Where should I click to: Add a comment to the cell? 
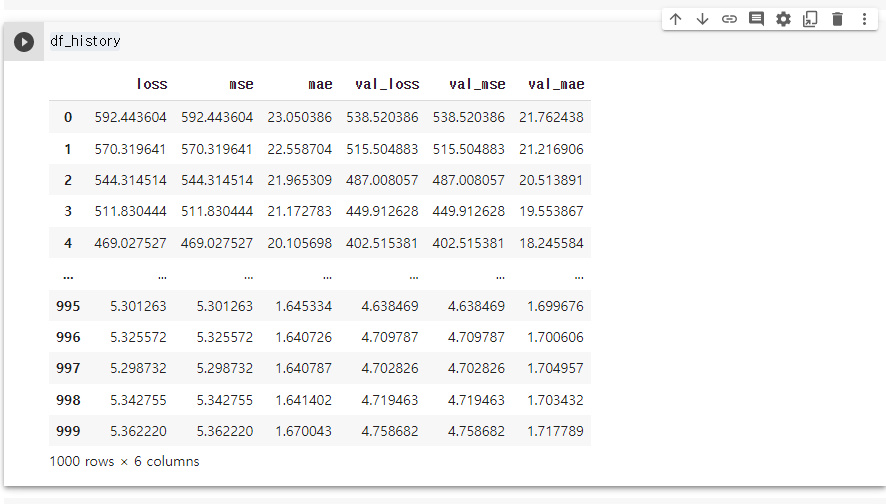[756, 19]
